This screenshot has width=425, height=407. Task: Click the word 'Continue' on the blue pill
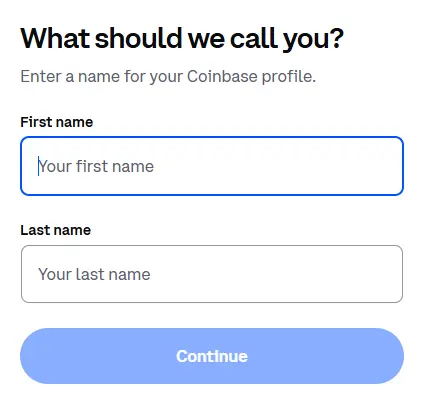212,356
